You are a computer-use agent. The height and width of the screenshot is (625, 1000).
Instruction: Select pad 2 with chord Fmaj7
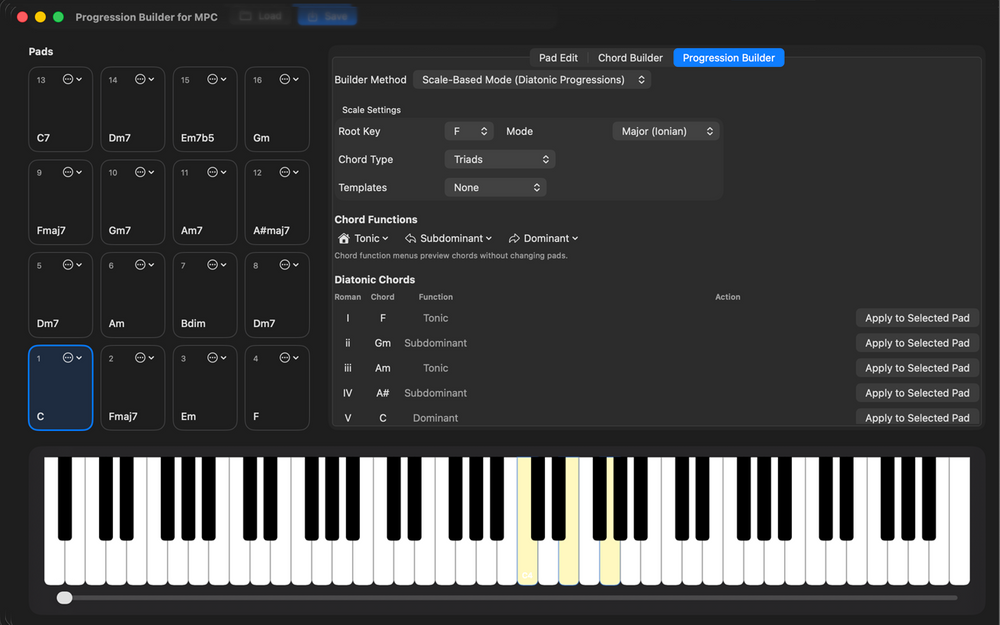tap(133, 388)
